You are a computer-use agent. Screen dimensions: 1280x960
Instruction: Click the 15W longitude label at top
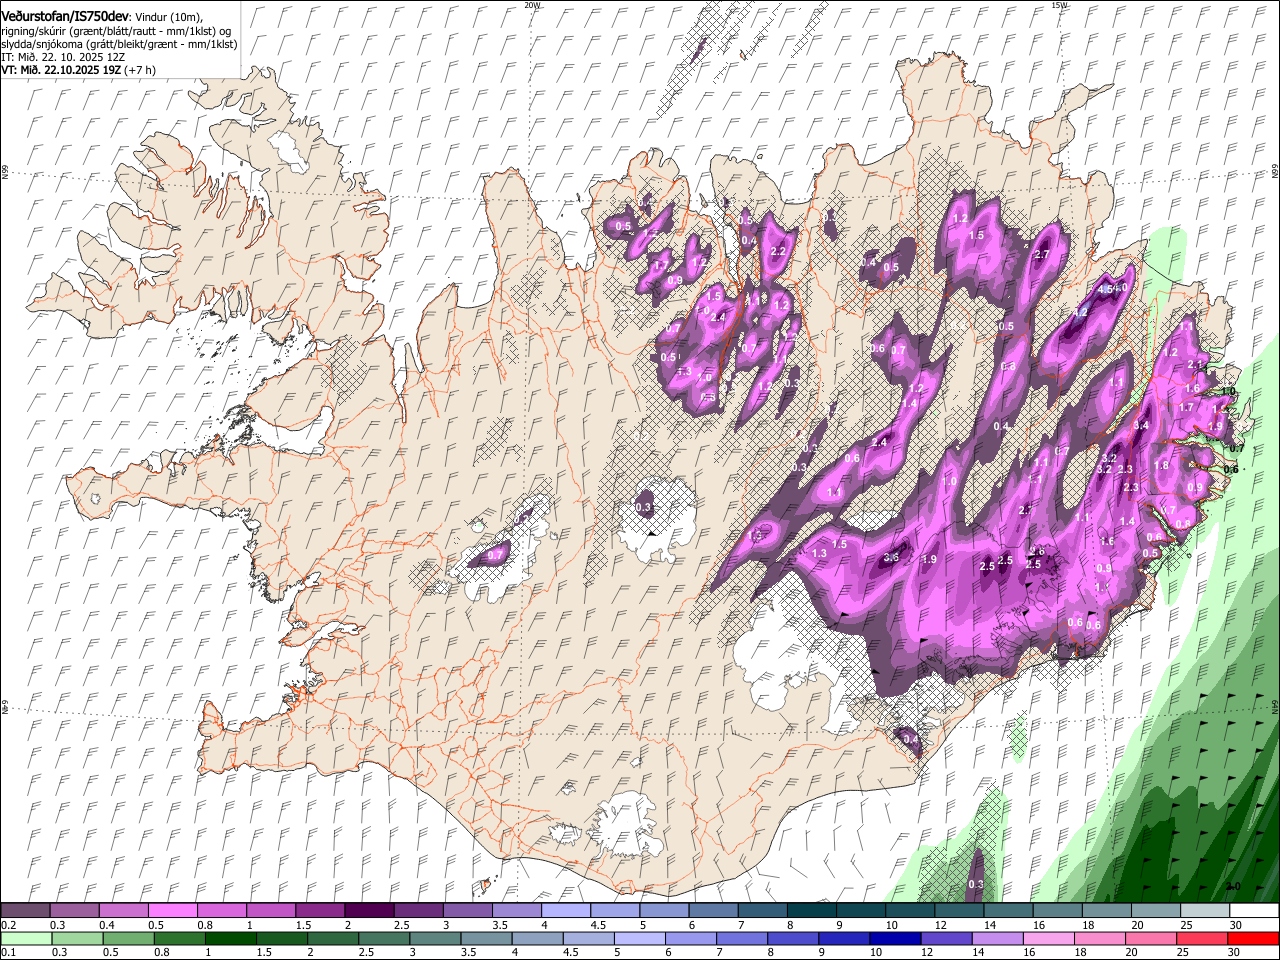pyautogui.click(x=1059, y=5)
